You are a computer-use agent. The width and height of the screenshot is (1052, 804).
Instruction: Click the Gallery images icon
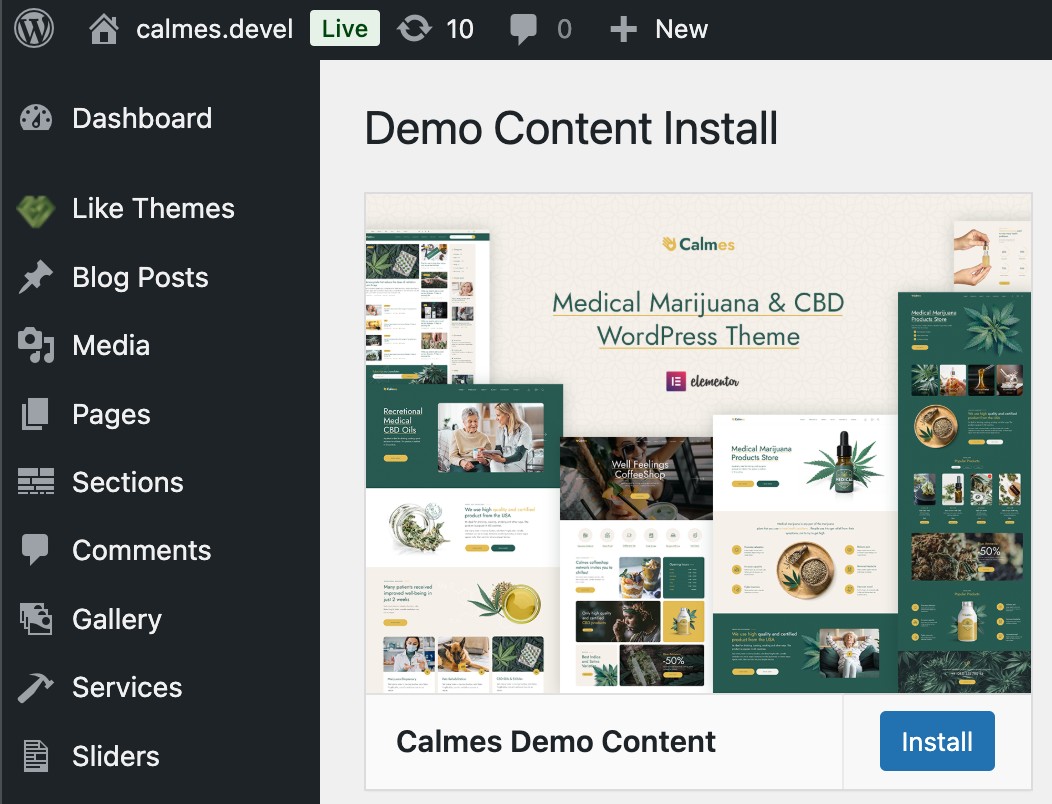36,619
